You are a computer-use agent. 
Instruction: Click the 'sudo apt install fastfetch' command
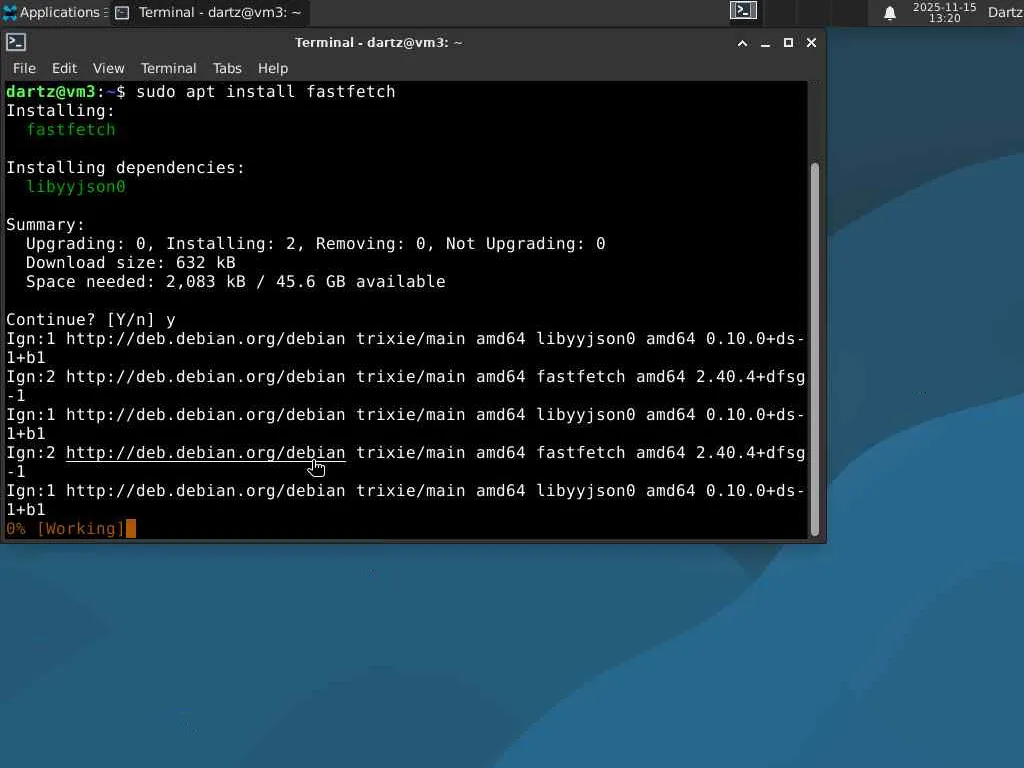[266, 91]
